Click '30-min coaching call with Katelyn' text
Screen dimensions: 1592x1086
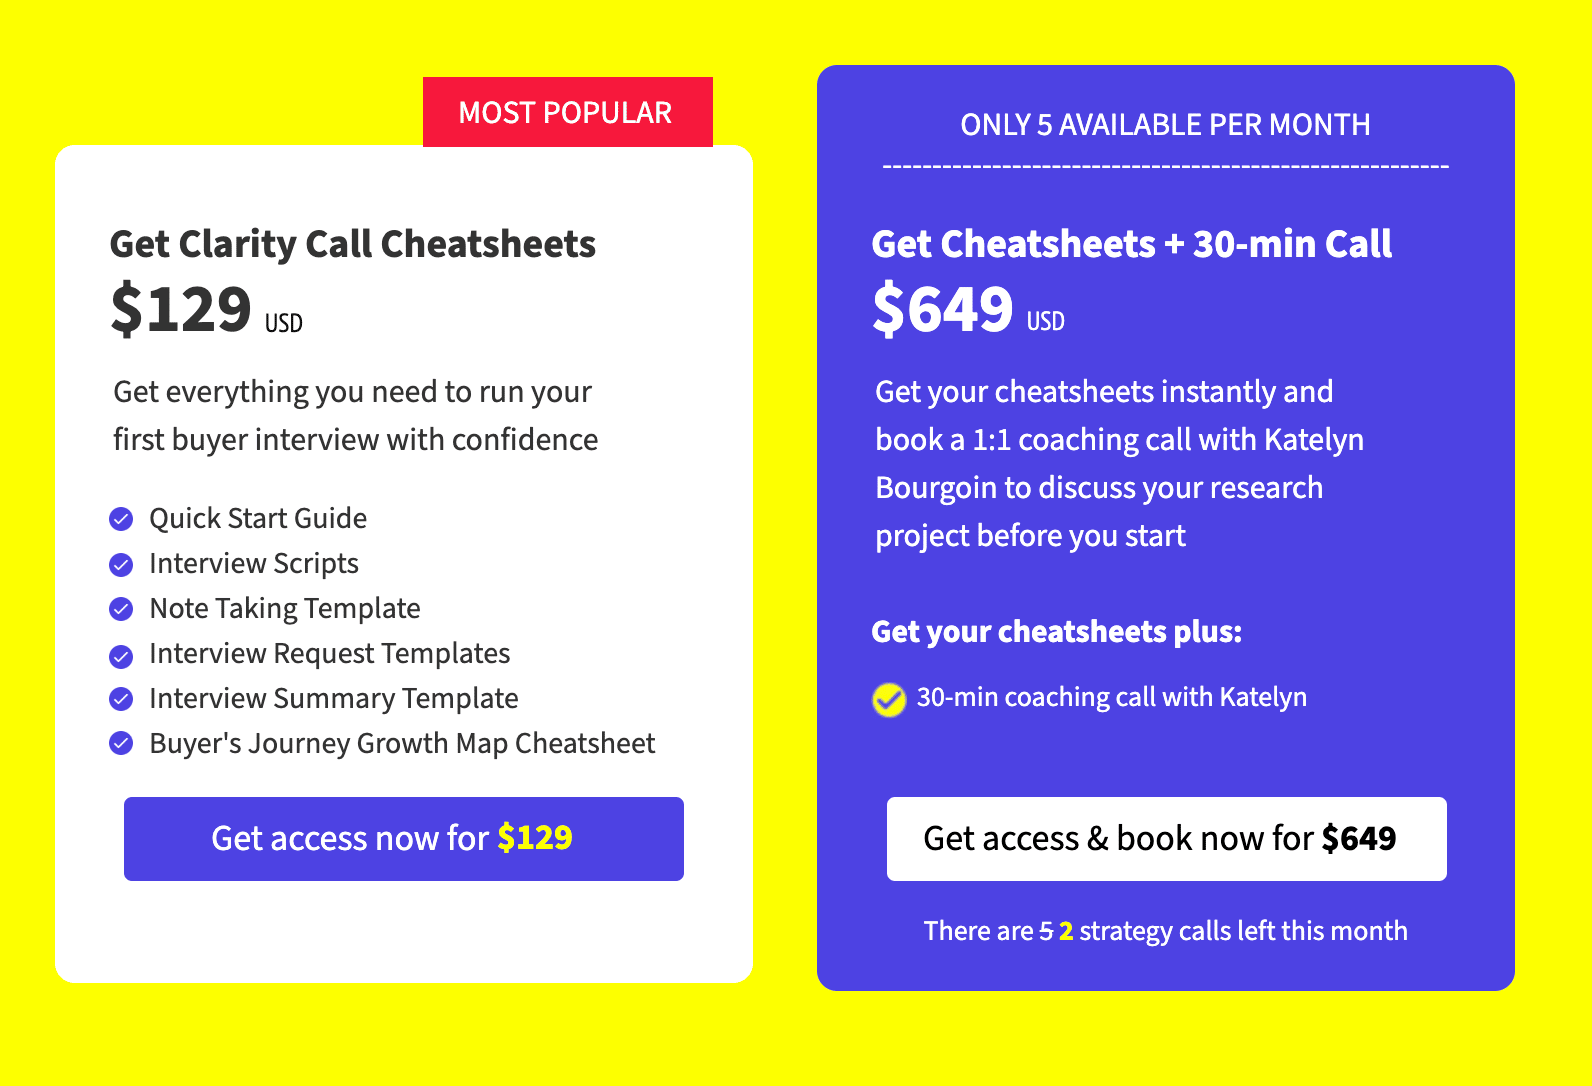click(1112, 697)
